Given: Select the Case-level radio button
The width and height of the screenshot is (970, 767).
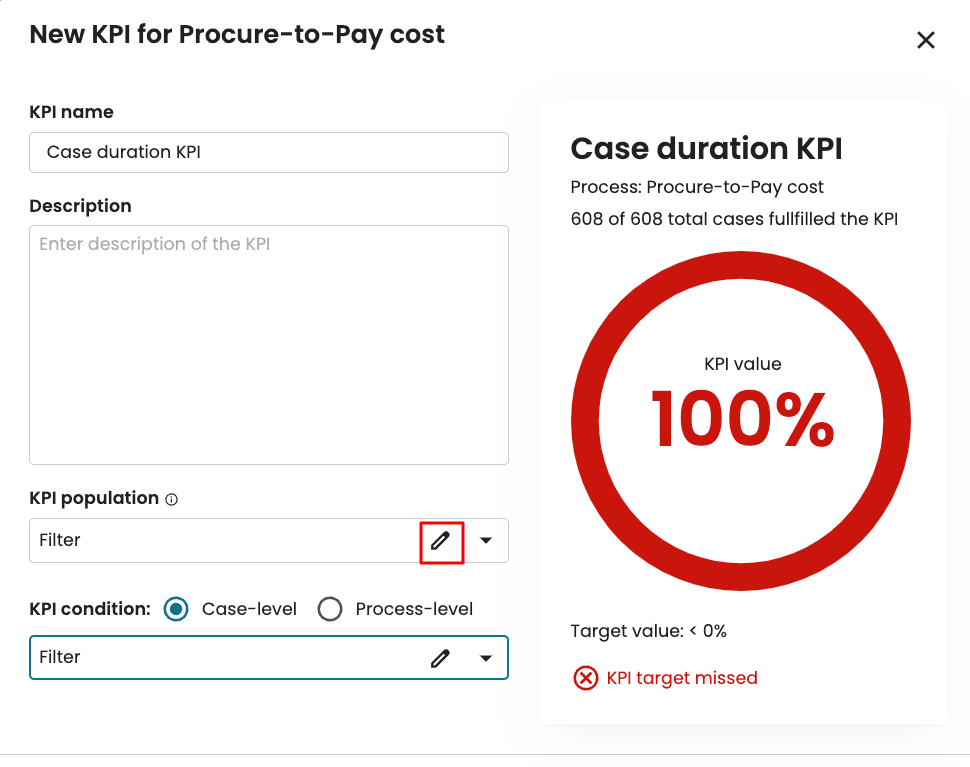Looking at the screenshot, I should point(176,609).
